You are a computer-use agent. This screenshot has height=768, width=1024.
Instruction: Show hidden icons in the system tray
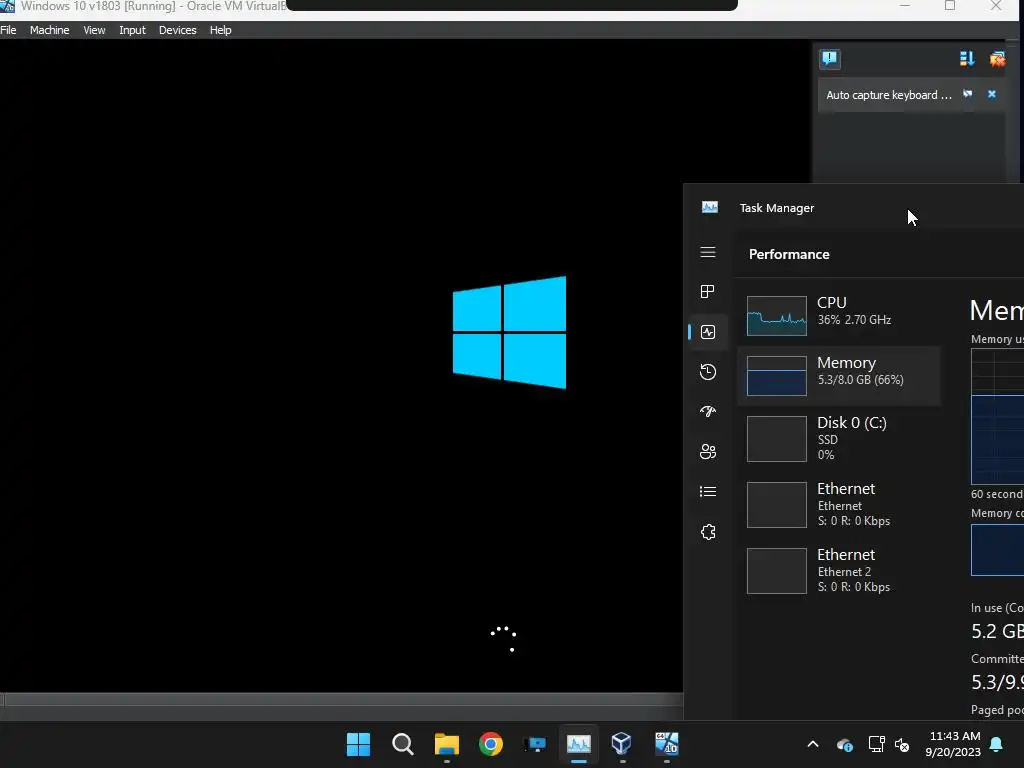(x=813, y=744)
